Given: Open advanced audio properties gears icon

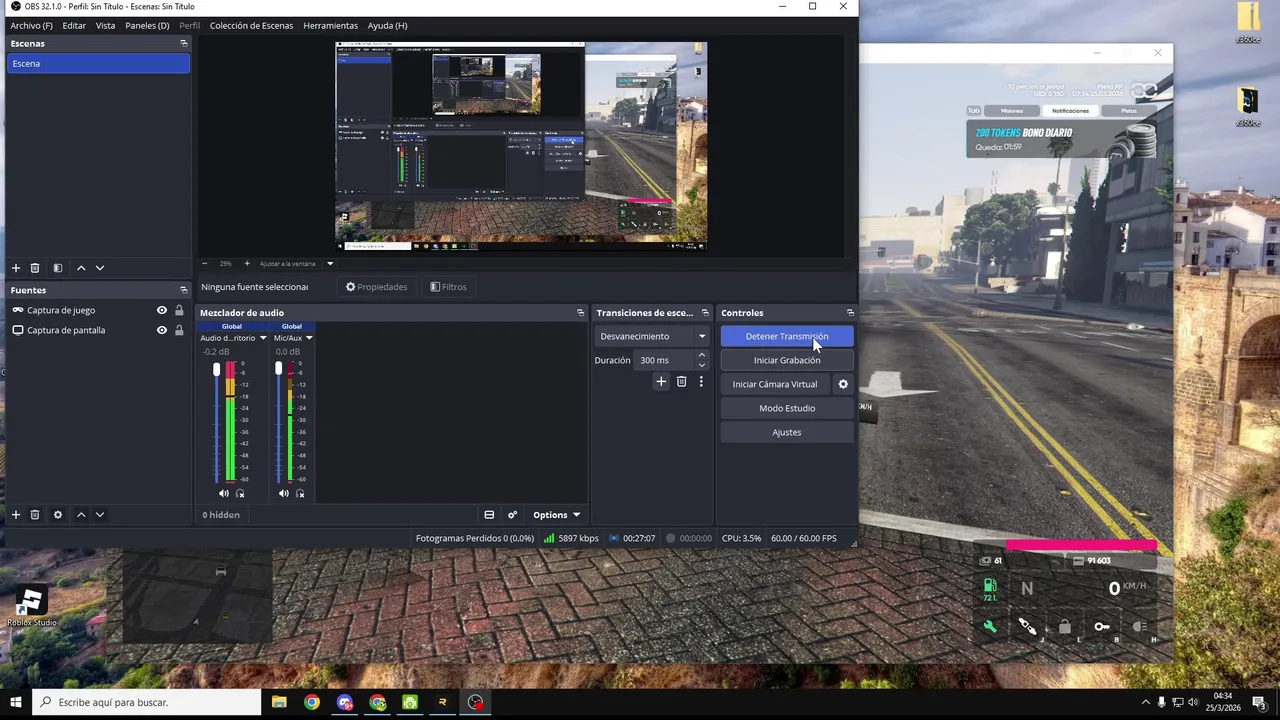Looking at the screenshot, I should click(x=512, y=515).
